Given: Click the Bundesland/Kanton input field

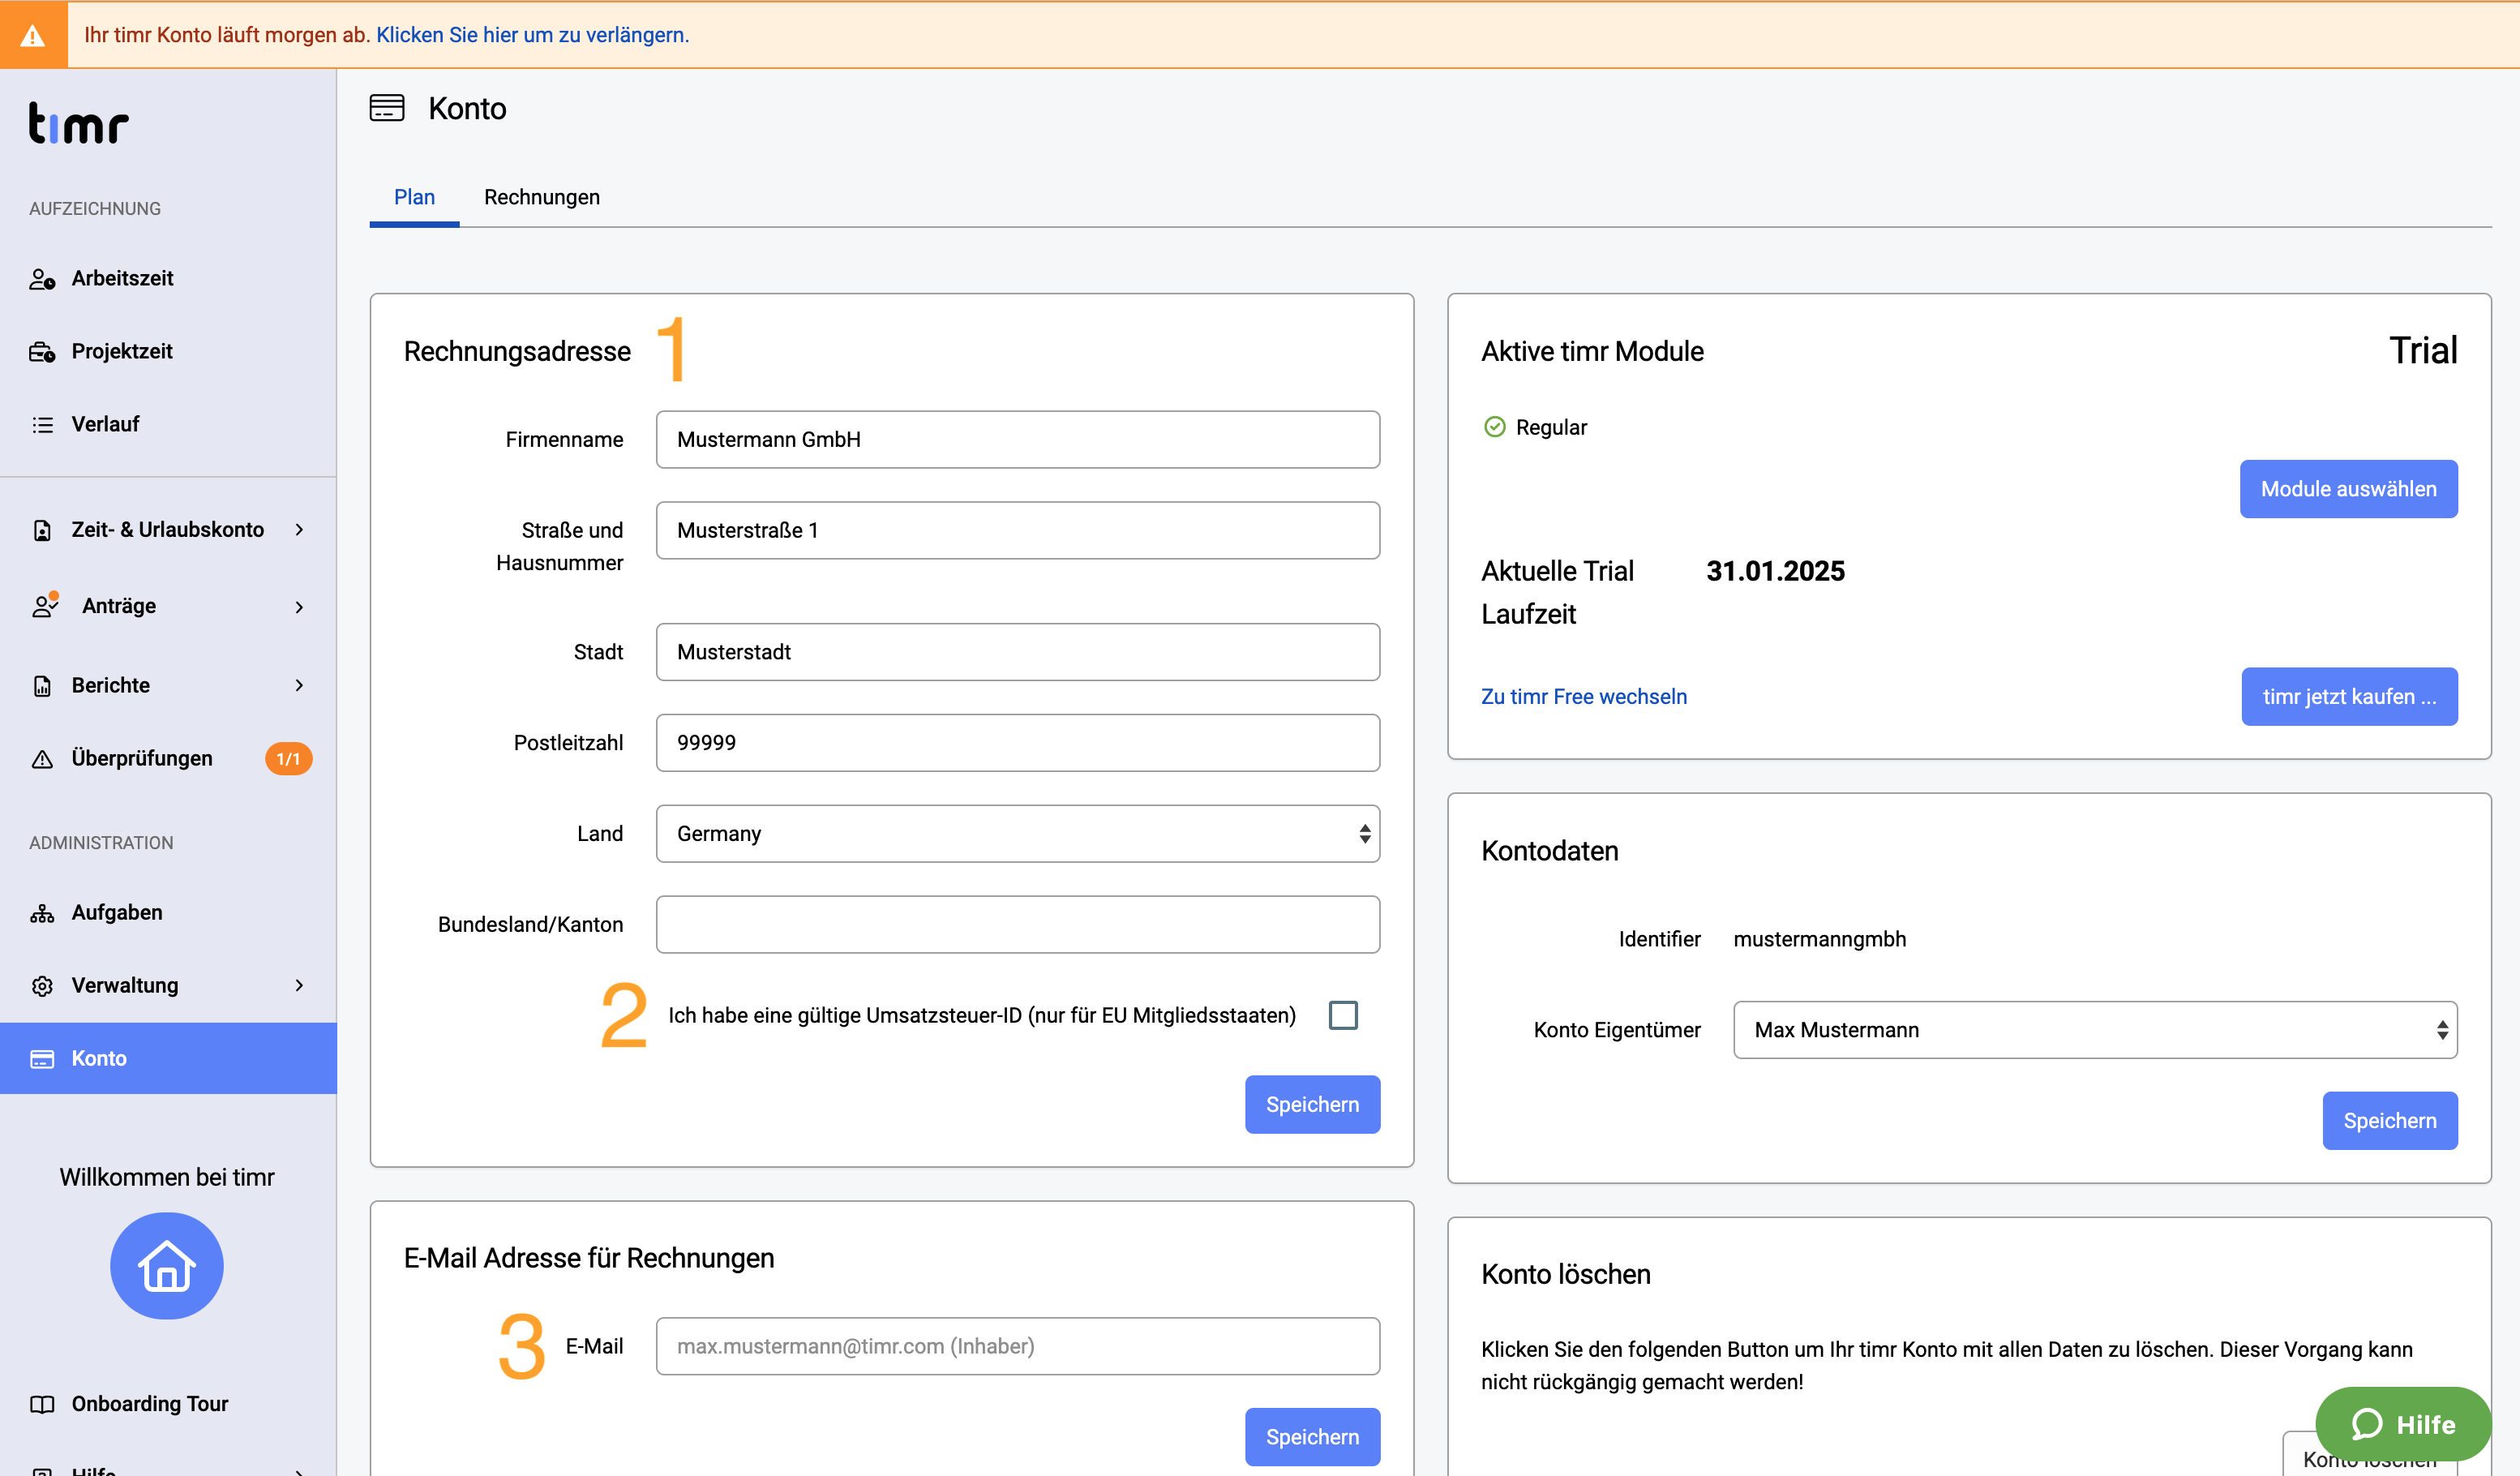Looking at the screenshot, I should click(x=1018, y=925).
